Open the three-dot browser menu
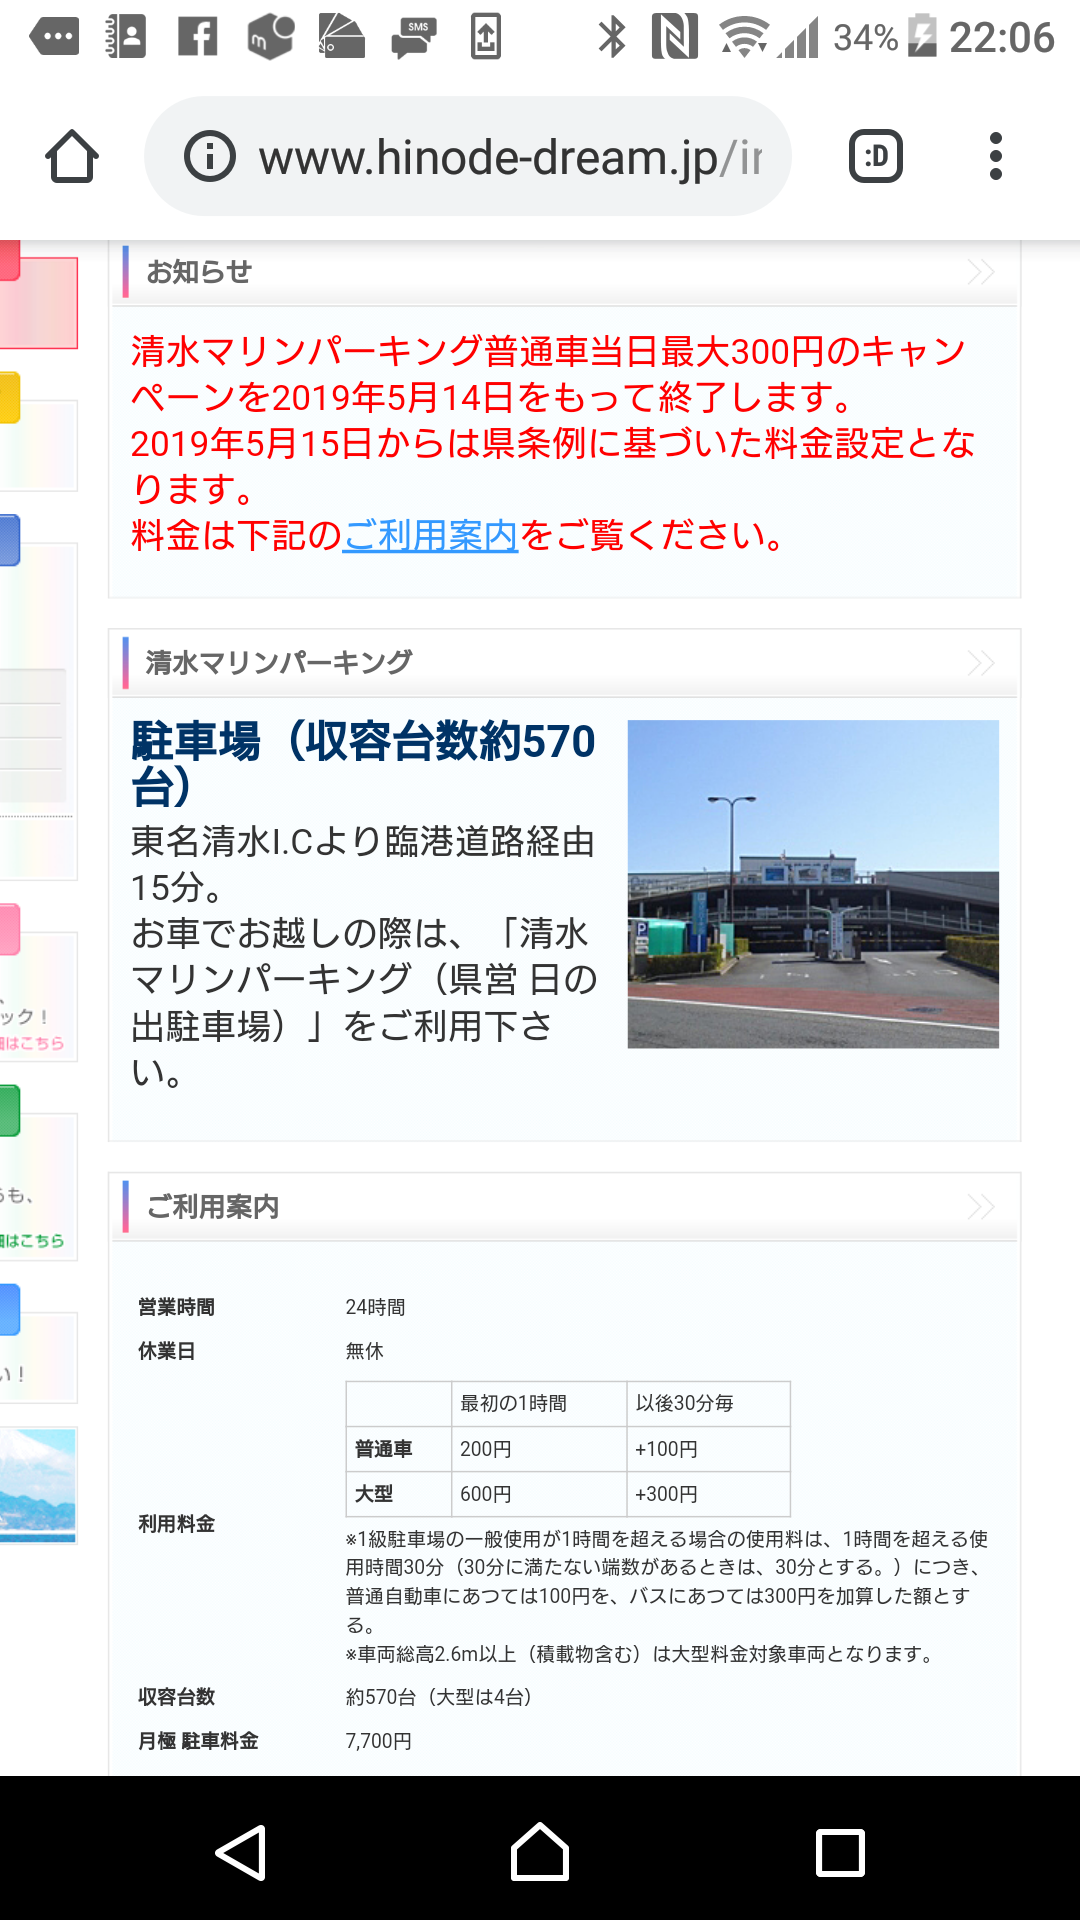The image size is (1080, 1920). (995, 157)
